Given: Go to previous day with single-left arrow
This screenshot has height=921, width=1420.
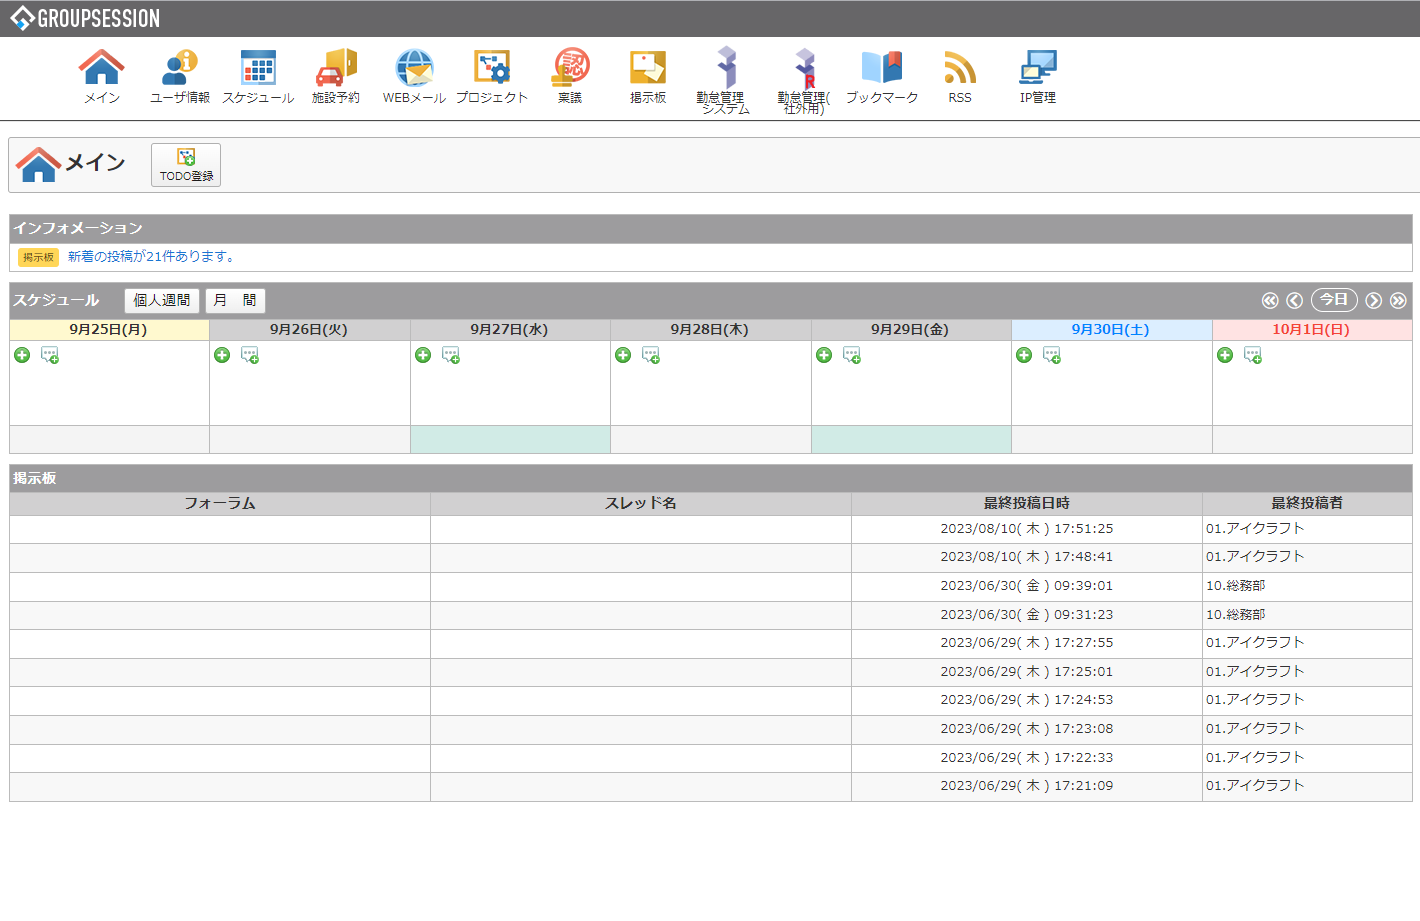Looking at the screenshot, I should [1294, 300].
